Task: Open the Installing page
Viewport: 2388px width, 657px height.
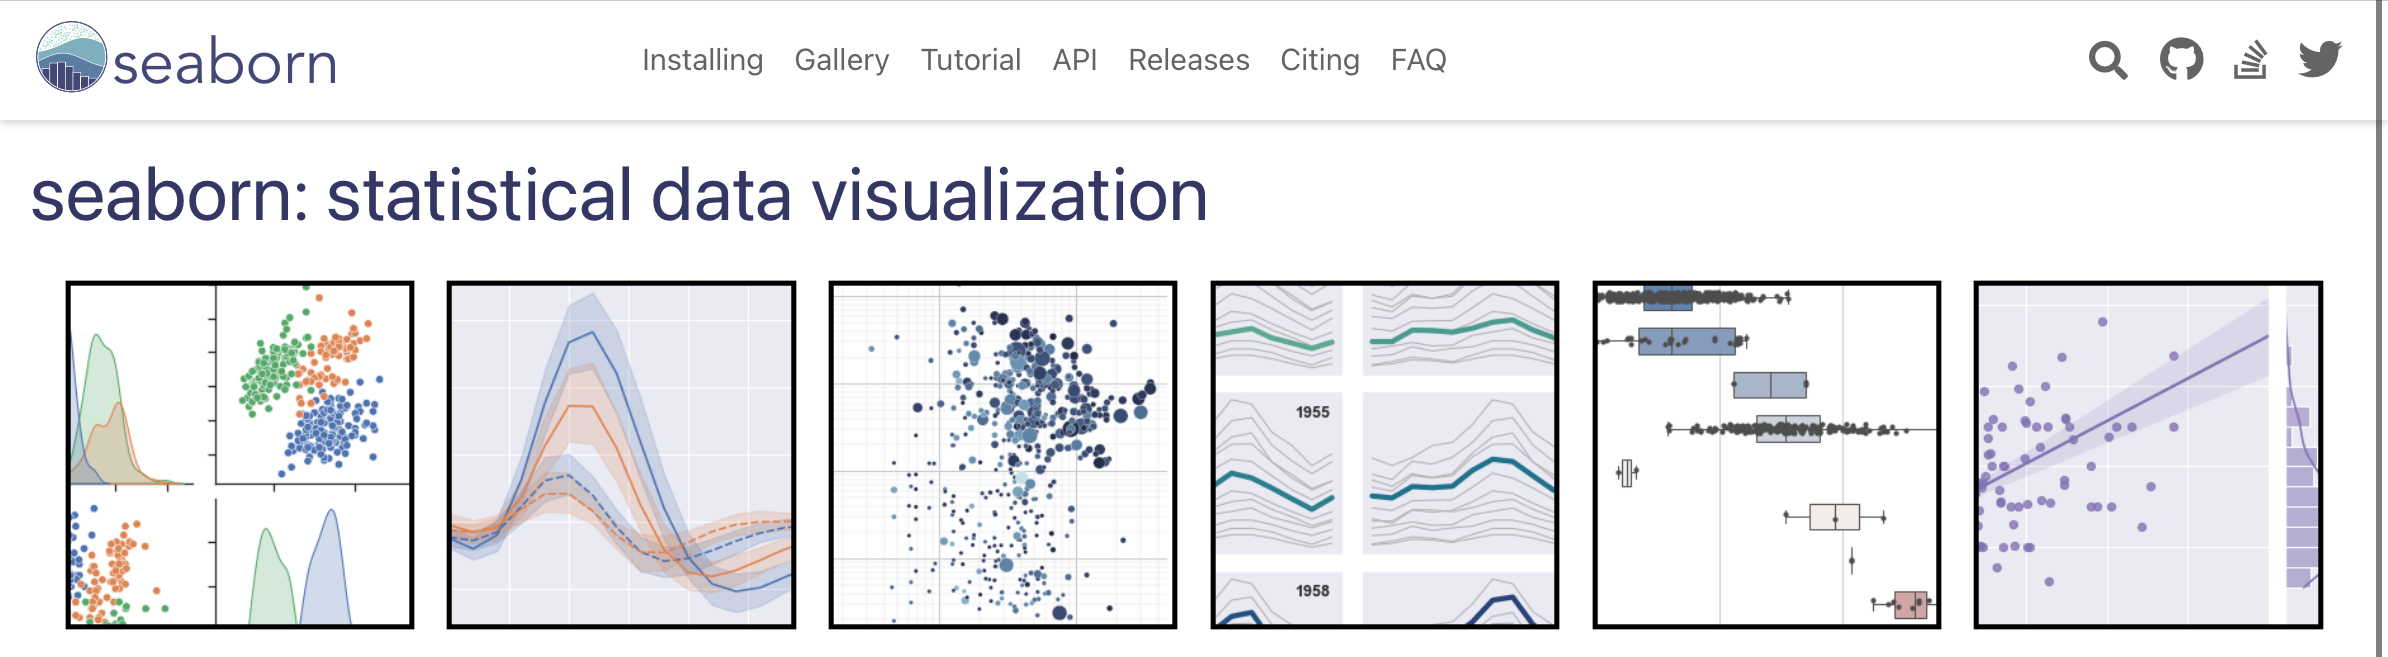Action: 702,61
